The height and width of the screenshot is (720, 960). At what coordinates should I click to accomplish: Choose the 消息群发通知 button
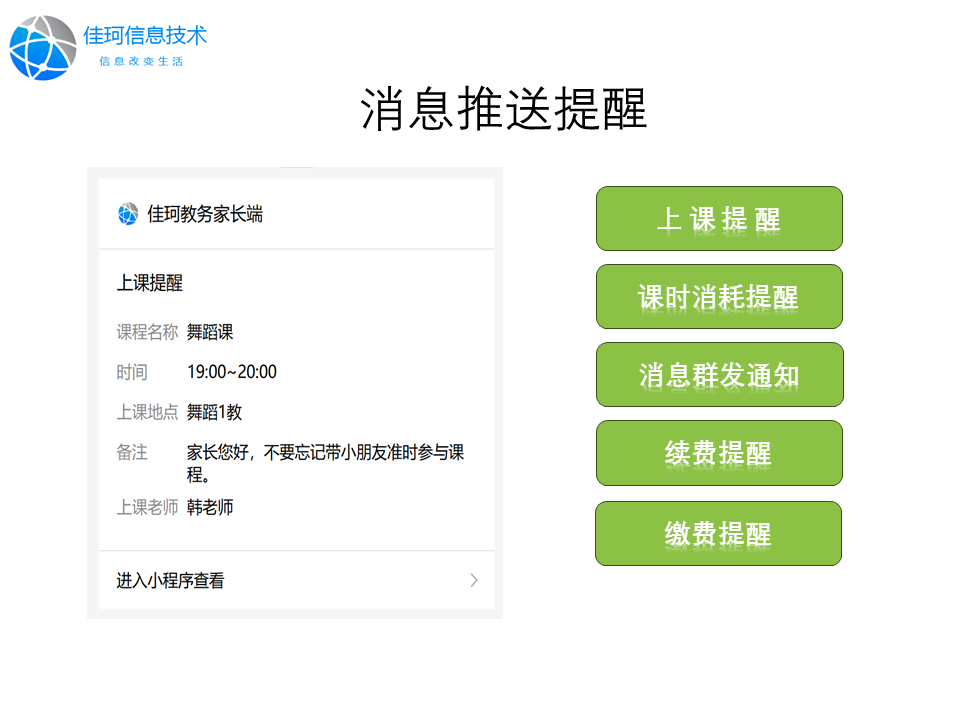tap(719, 375)
